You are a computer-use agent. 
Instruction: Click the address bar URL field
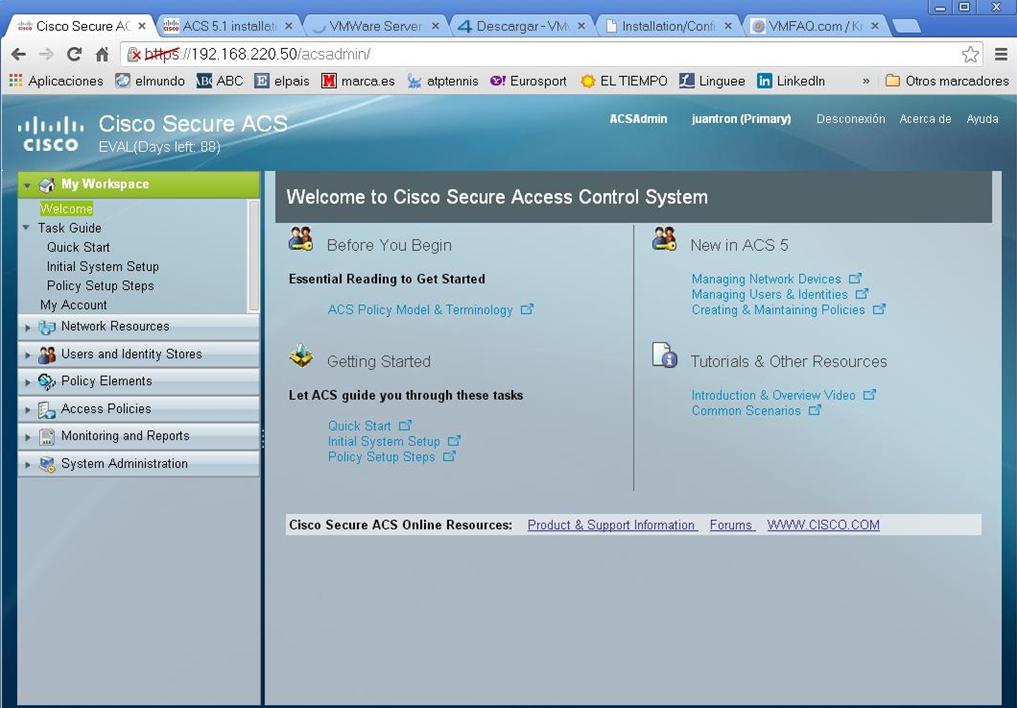coord(551,54)
